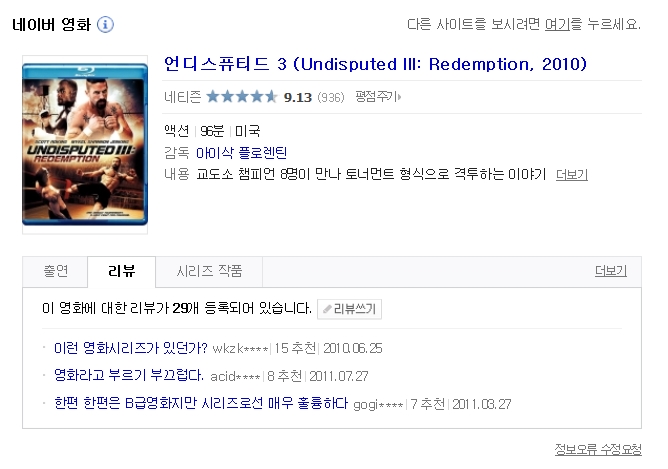This screenshot has height=469, width=668.
Task: Open review 한편 한편은 B급영화지만
Action: tap(201, 403)
